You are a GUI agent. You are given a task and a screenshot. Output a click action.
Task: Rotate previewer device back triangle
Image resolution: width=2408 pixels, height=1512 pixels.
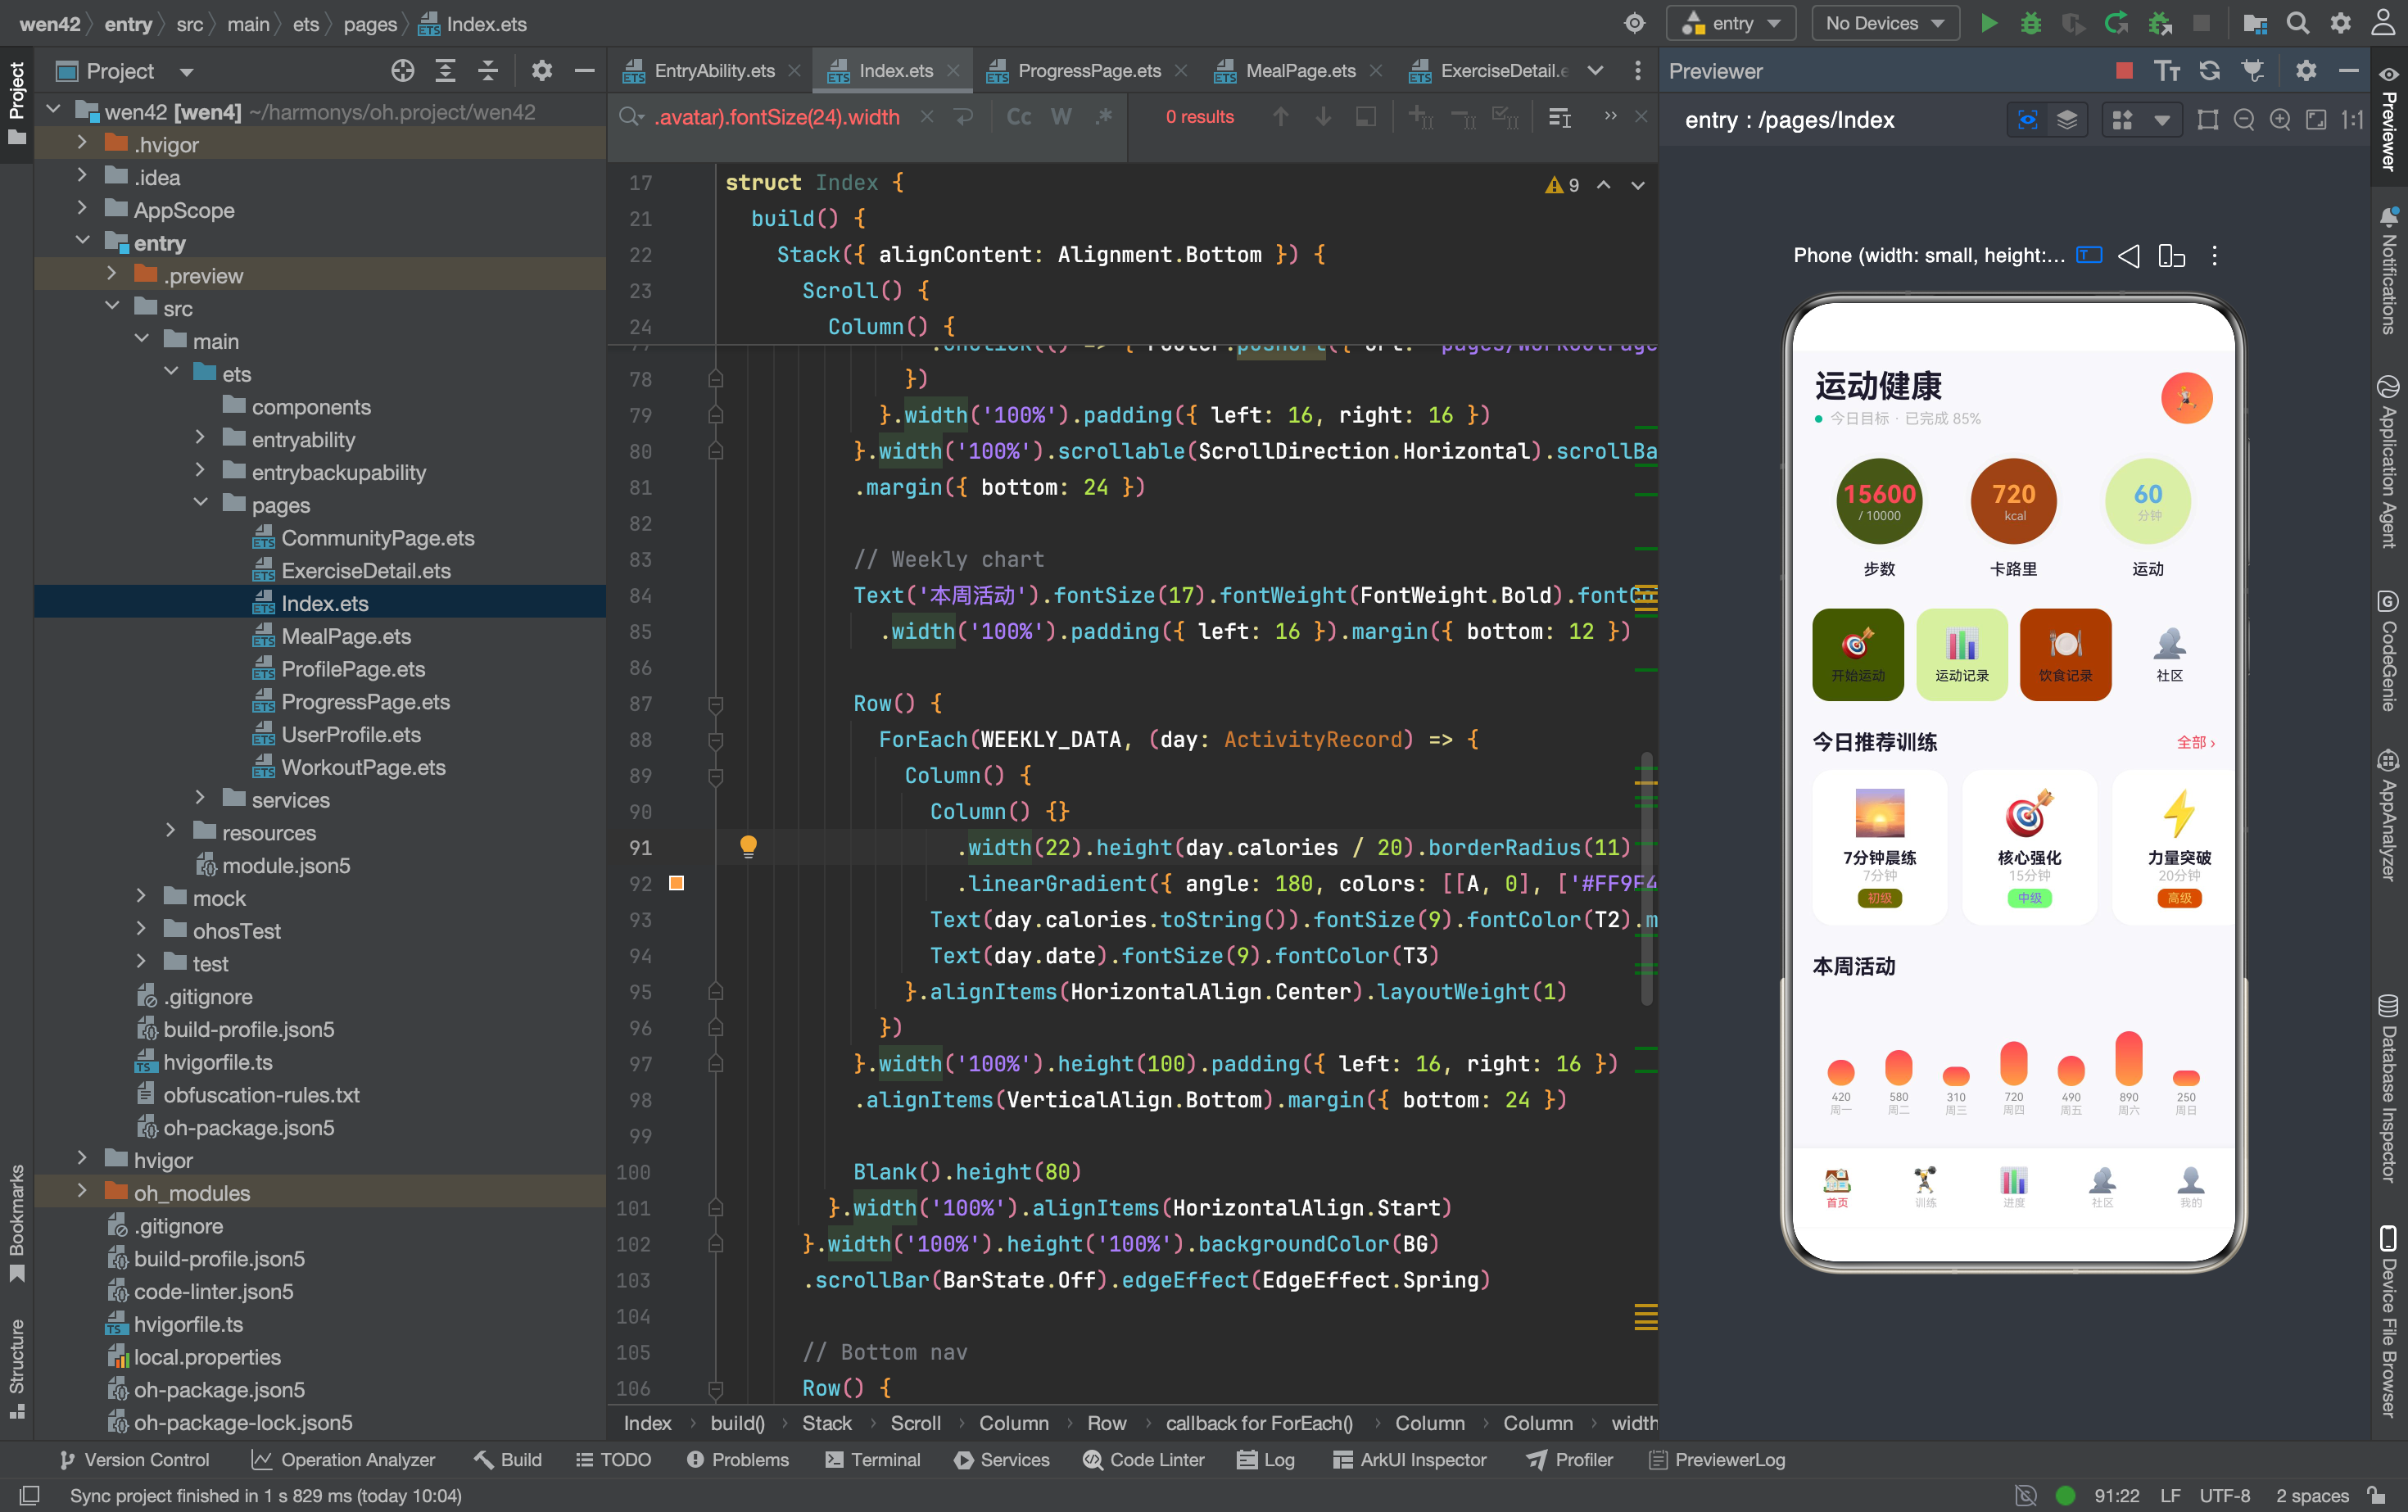pos(2128,256)
